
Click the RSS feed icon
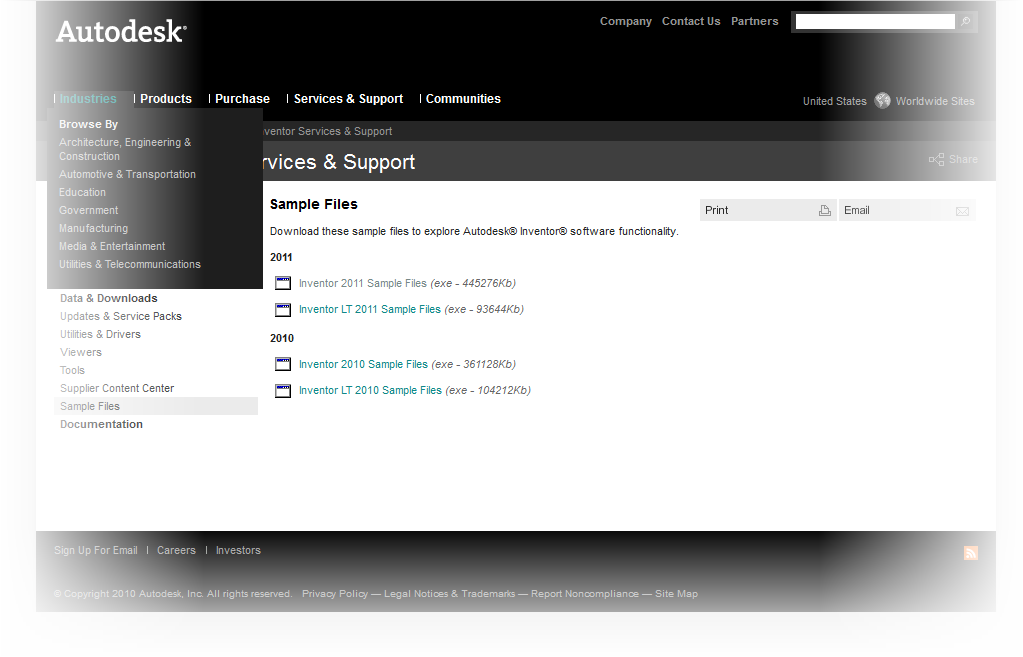(969, 552)
